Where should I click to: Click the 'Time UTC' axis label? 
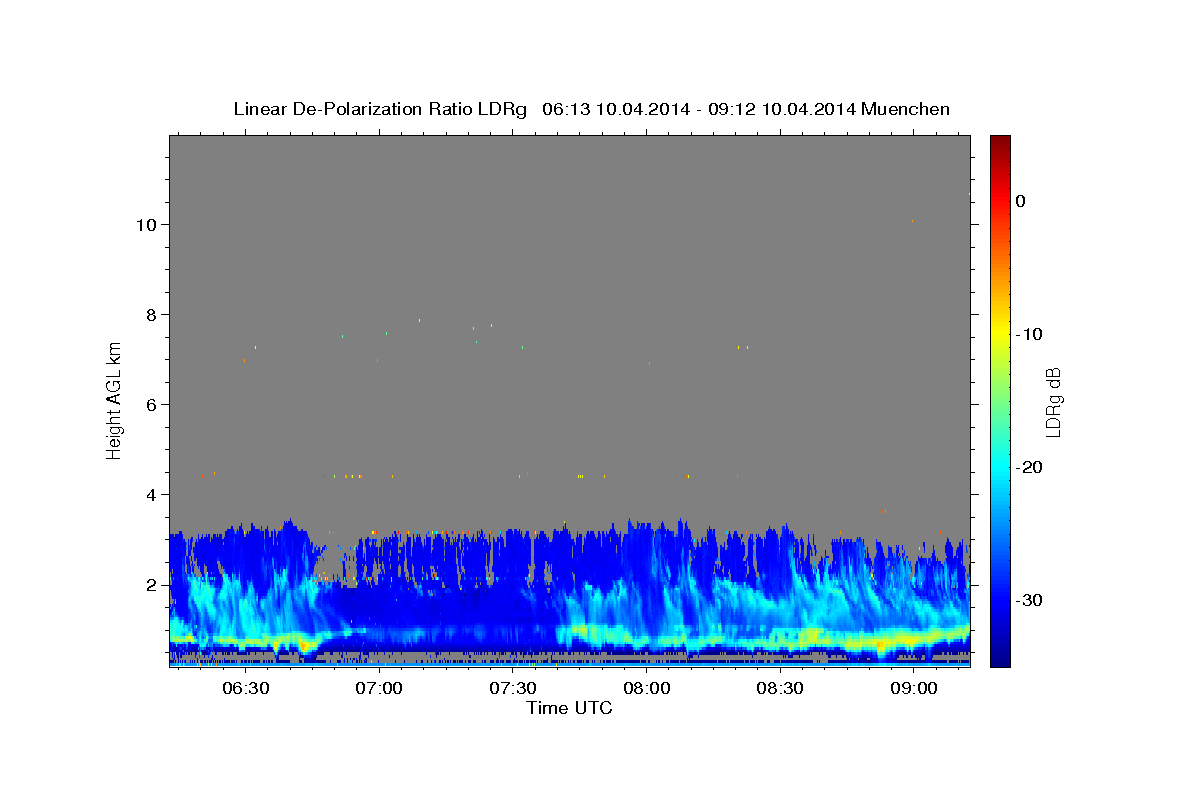coord(569,708)
